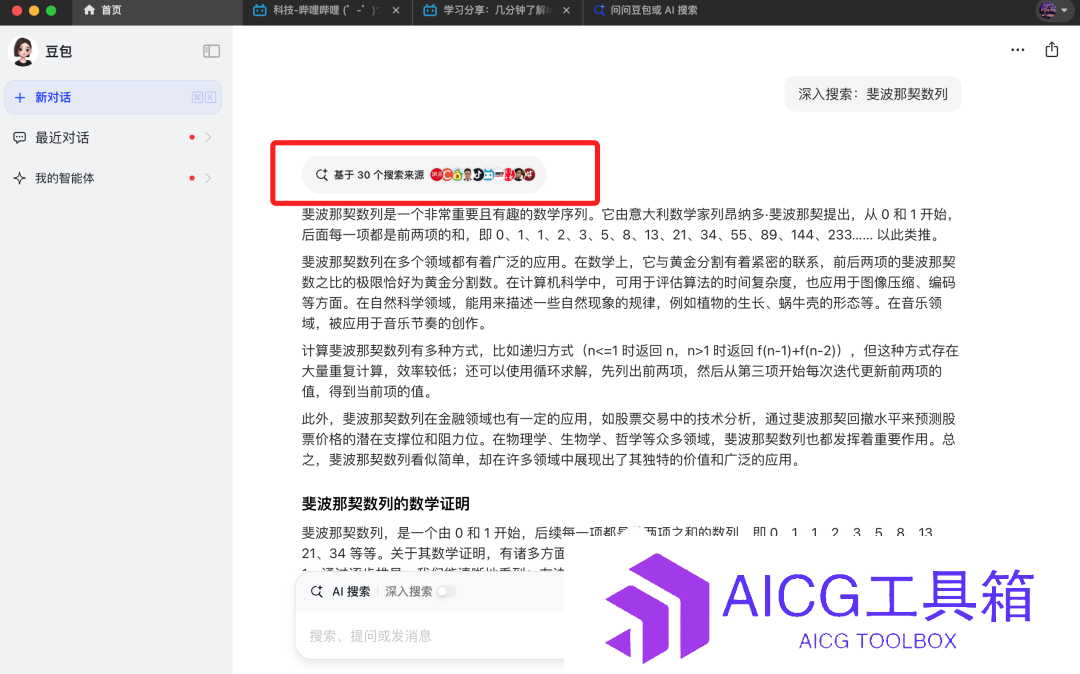Open the three-dot more options menu

point(1017,50)
